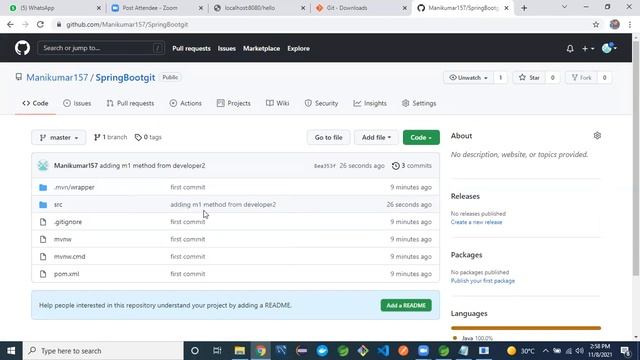
Task: Click the Chrome profile avatar
Action: click(x=614, y=24)
